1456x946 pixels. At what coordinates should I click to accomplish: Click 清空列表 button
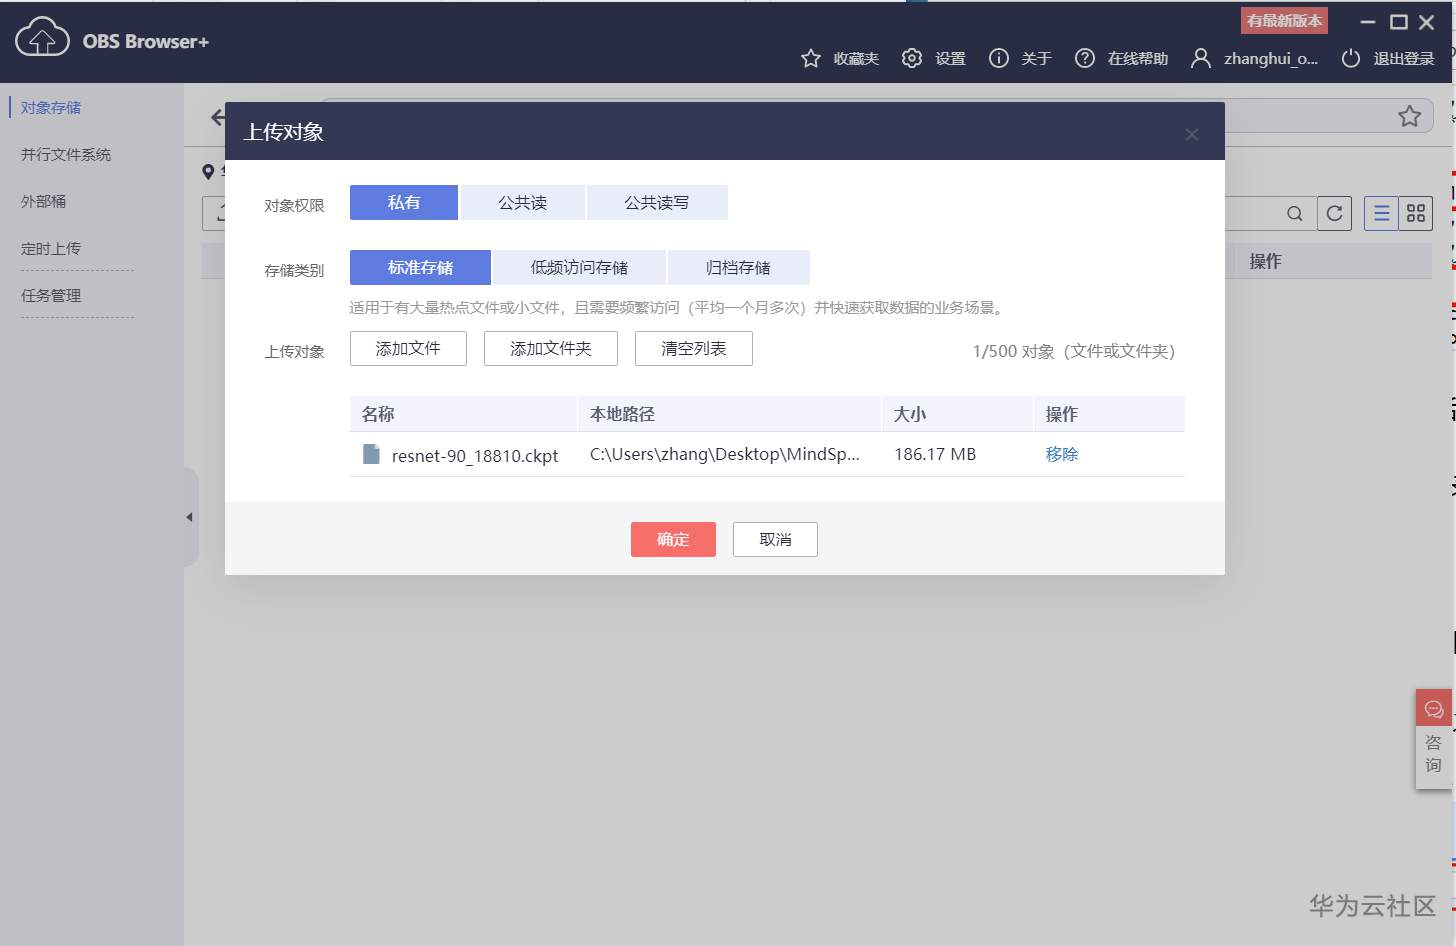694,348
